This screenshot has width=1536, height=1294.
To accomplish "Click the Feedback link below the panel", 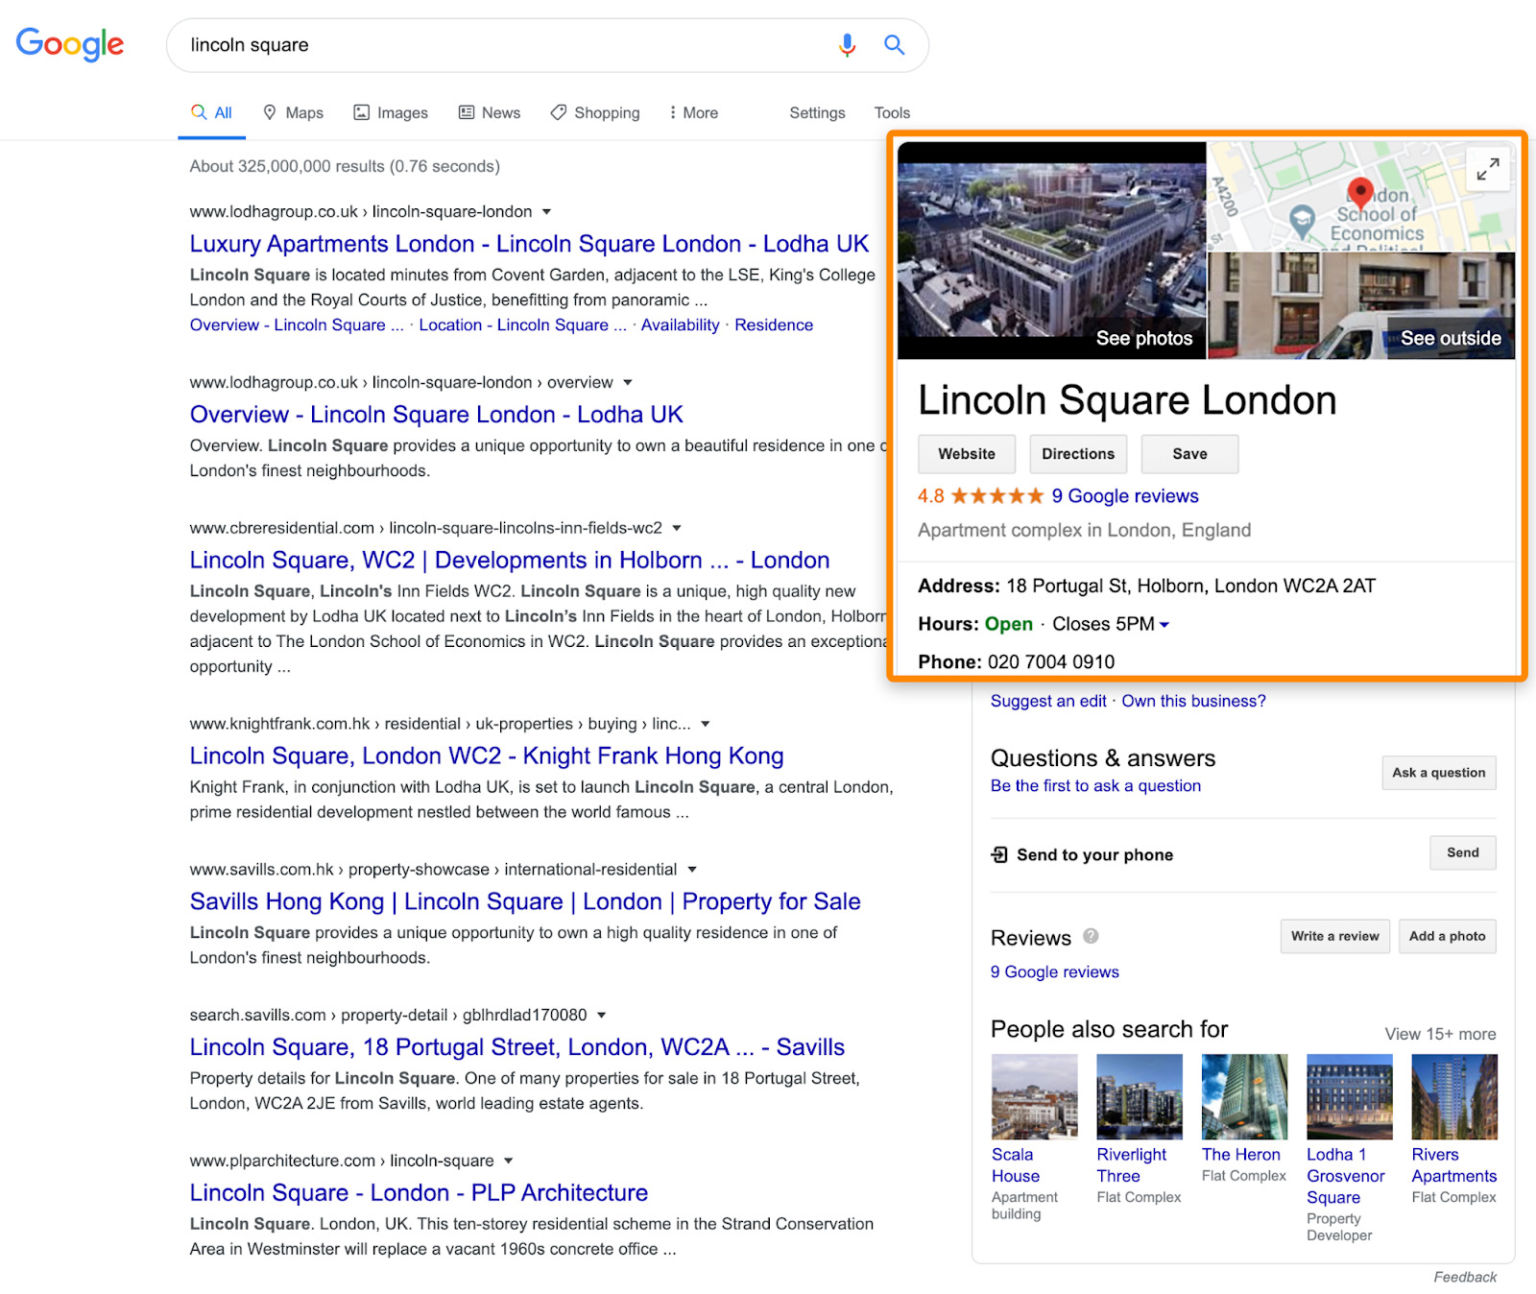I will point(1465,1277).
